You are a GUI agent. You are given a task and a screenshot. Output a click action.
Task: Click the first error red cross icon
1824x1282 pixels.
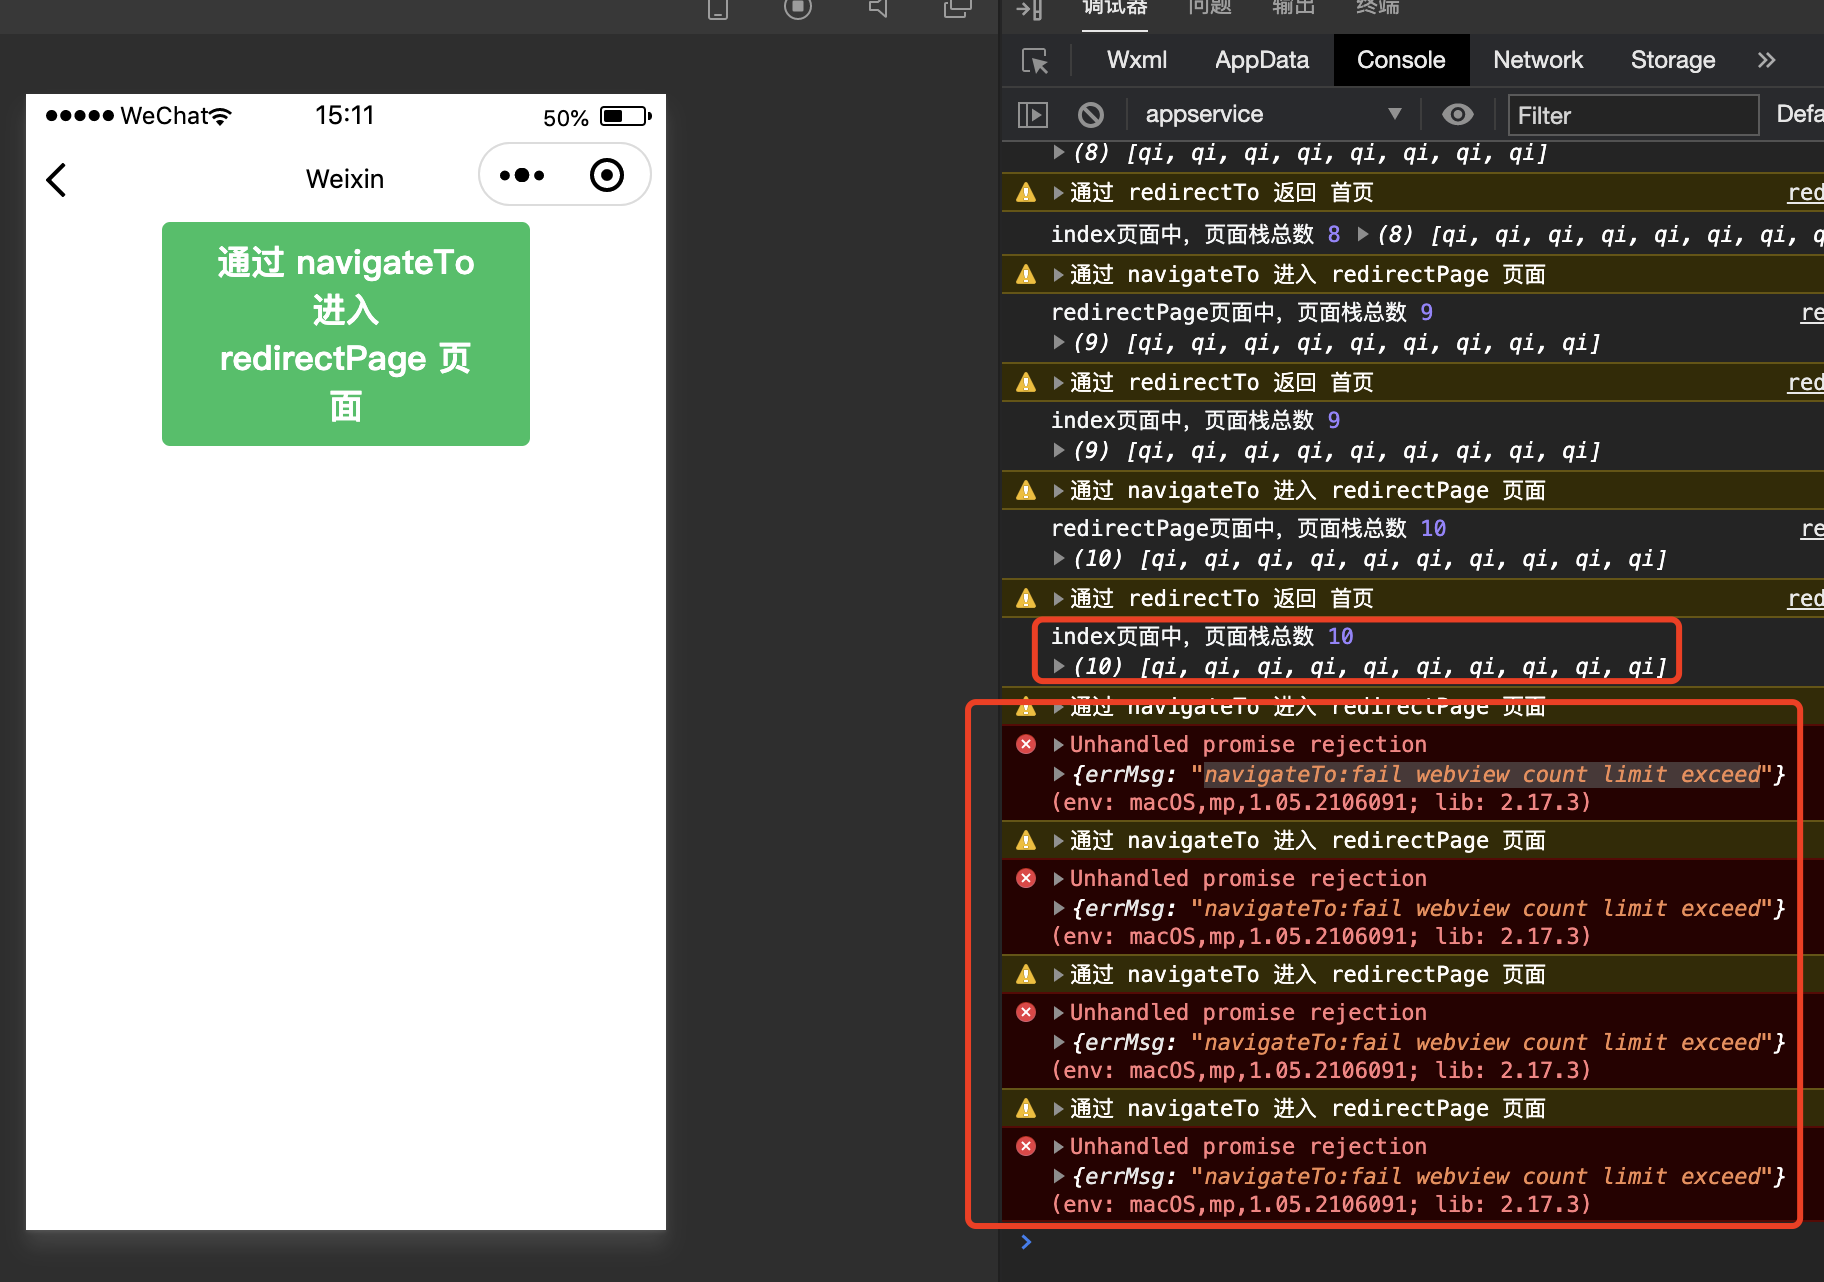click(x=1026, y=744)
